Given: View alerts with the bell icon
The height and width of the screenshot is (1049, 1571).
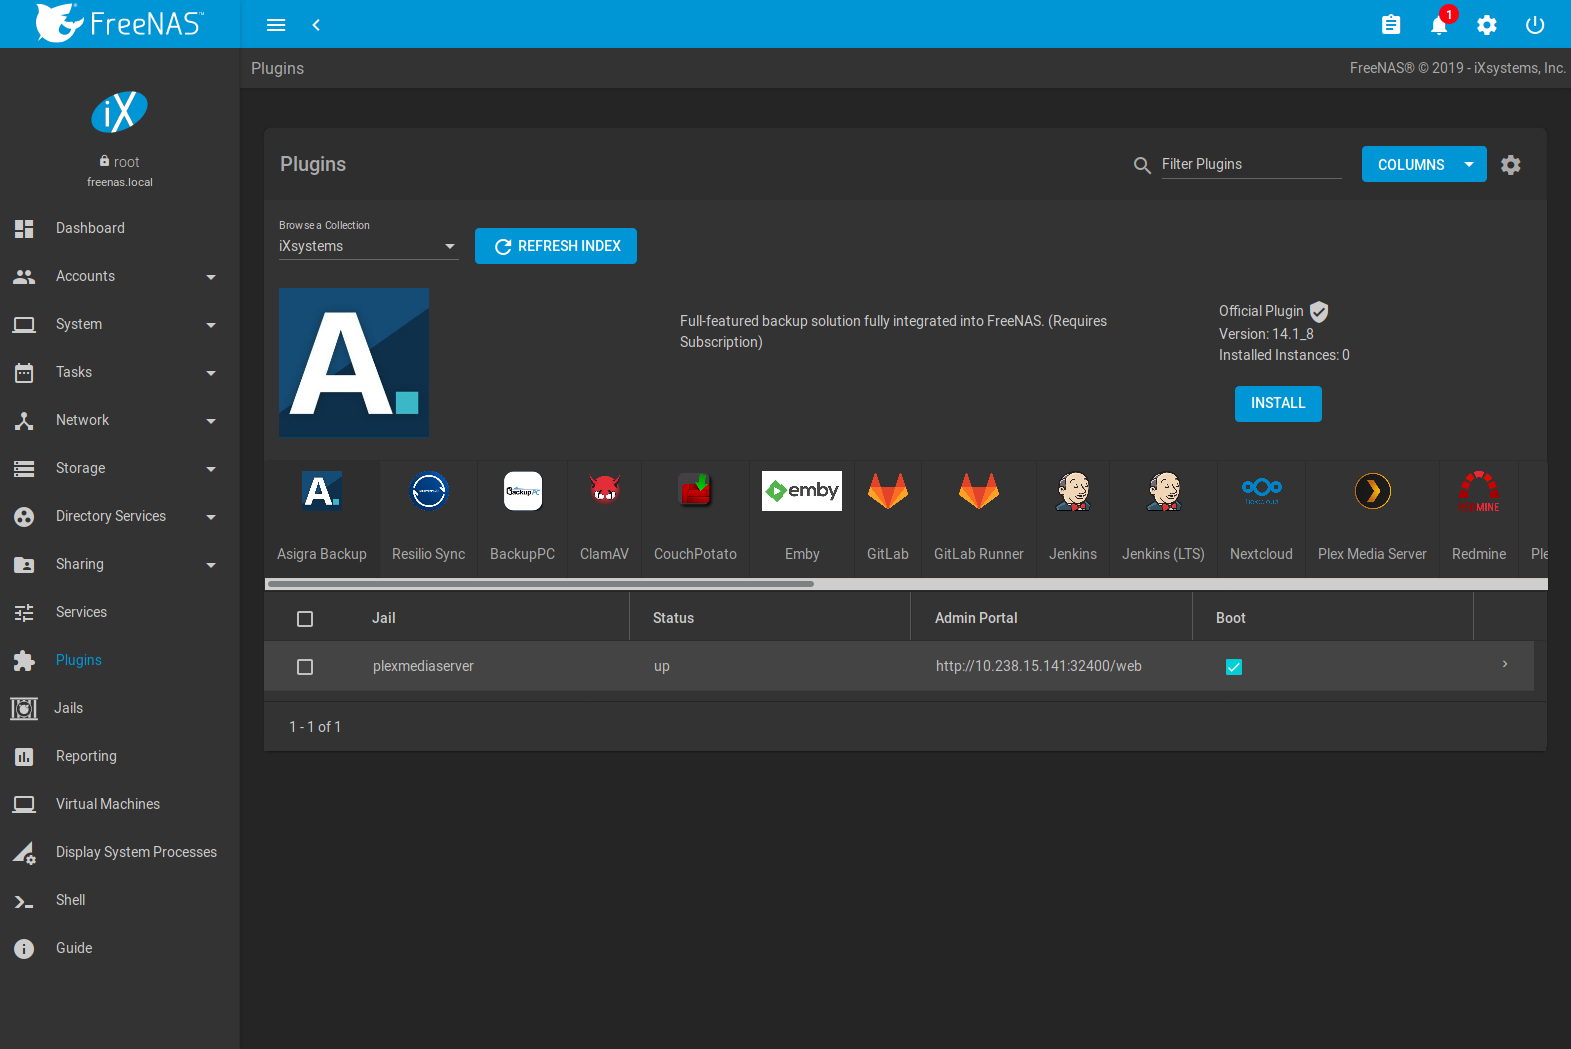Looking at the screenshot, I should [x=1439, y=25].
